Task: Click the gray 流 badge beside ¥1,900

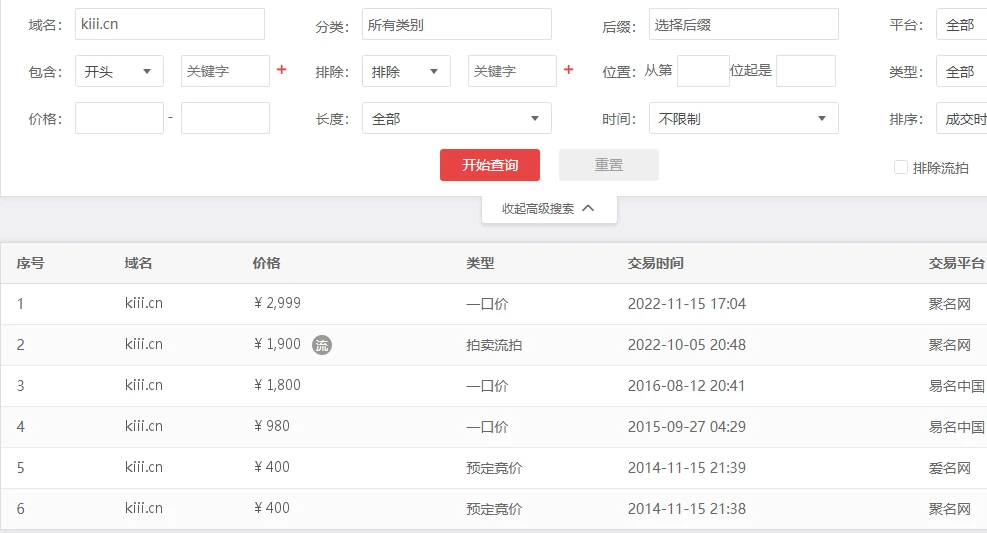Action: point(321,345)
